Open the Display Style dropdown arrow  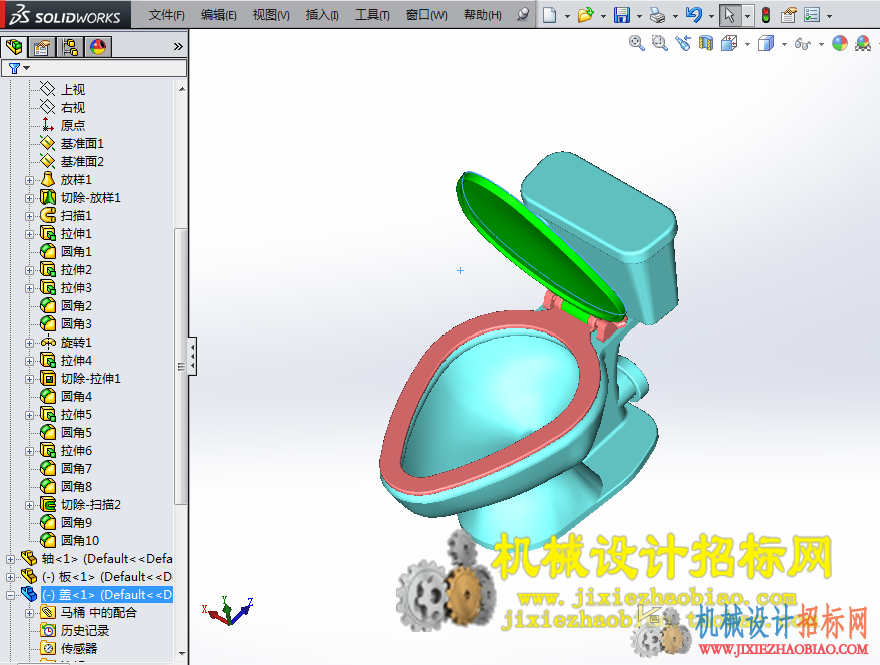click(x=784, y=44)
